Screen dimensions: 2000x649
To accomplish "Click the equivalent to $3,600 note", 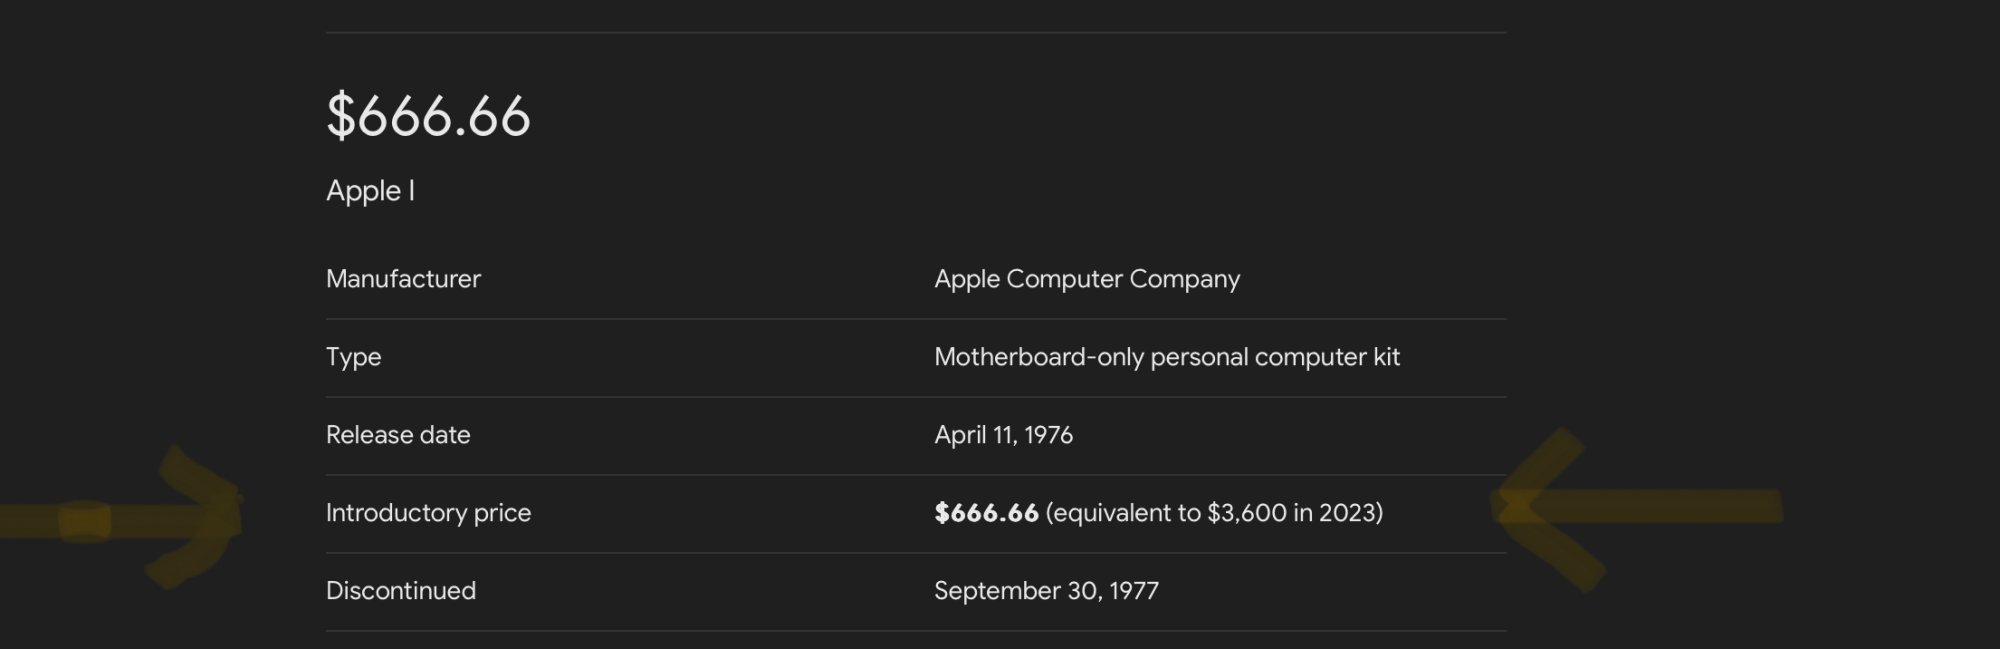I will pyautogui.click(x=1214, y=513).
